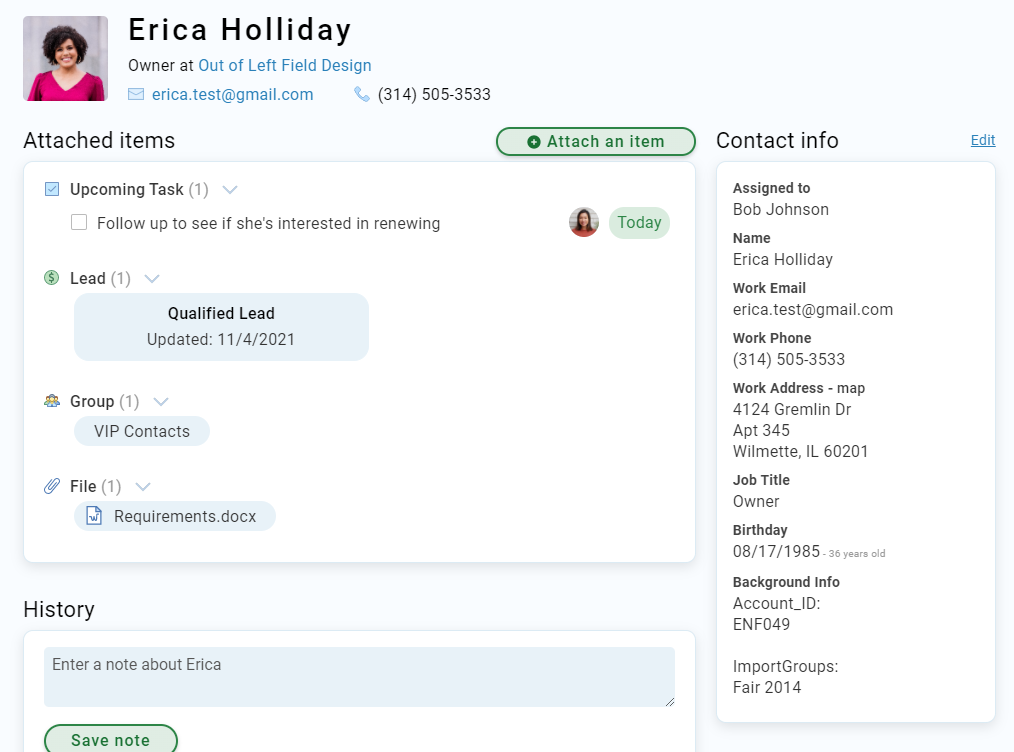Click the Word document icon for Requirements.docx
The image size is (1014, 752).
coord(94,516)
